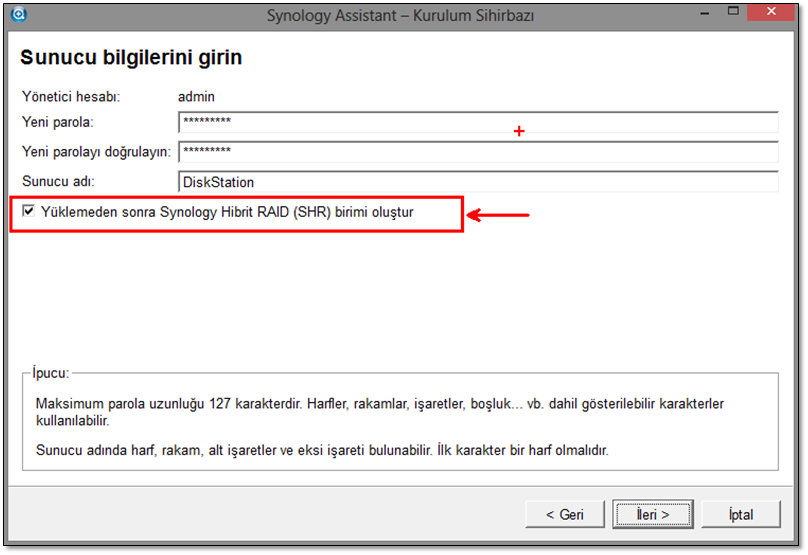This screenshot has width=808, height=555.
Task: Toggle the Synology Hibrit RAID (SHR) checkbox
Action: pyautogui.click(x=28, y=211)
